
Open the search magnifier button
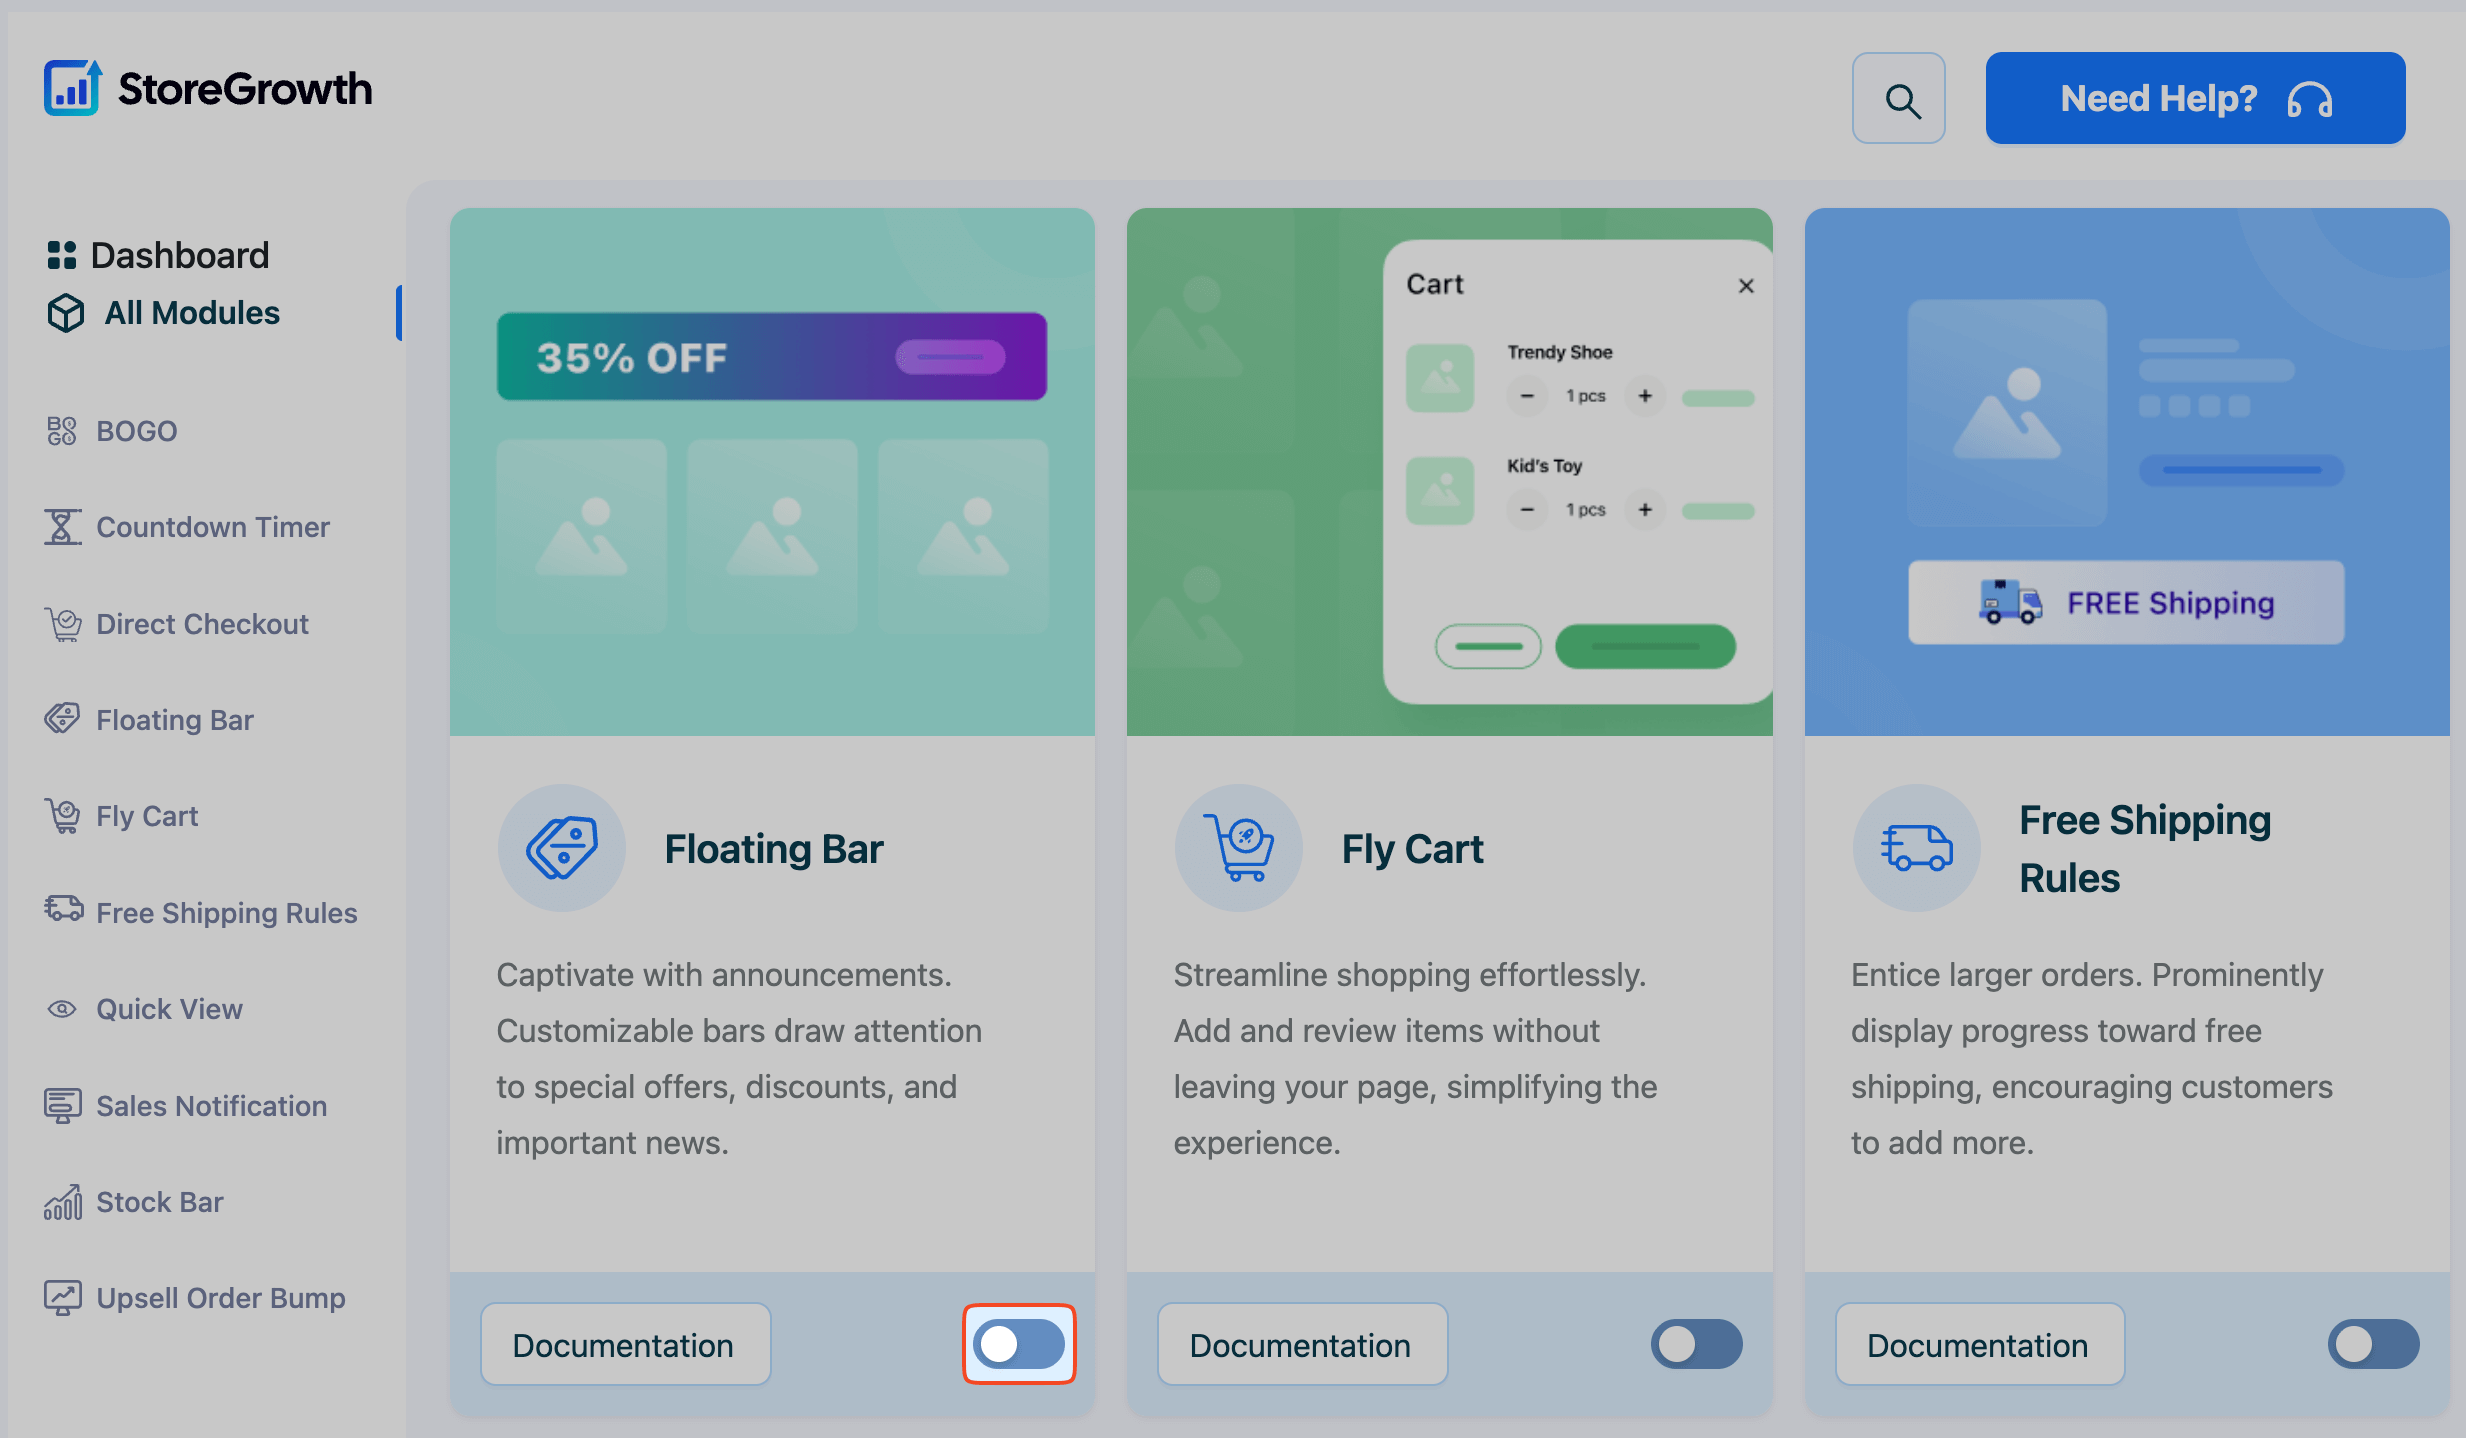click(1898, 98)
